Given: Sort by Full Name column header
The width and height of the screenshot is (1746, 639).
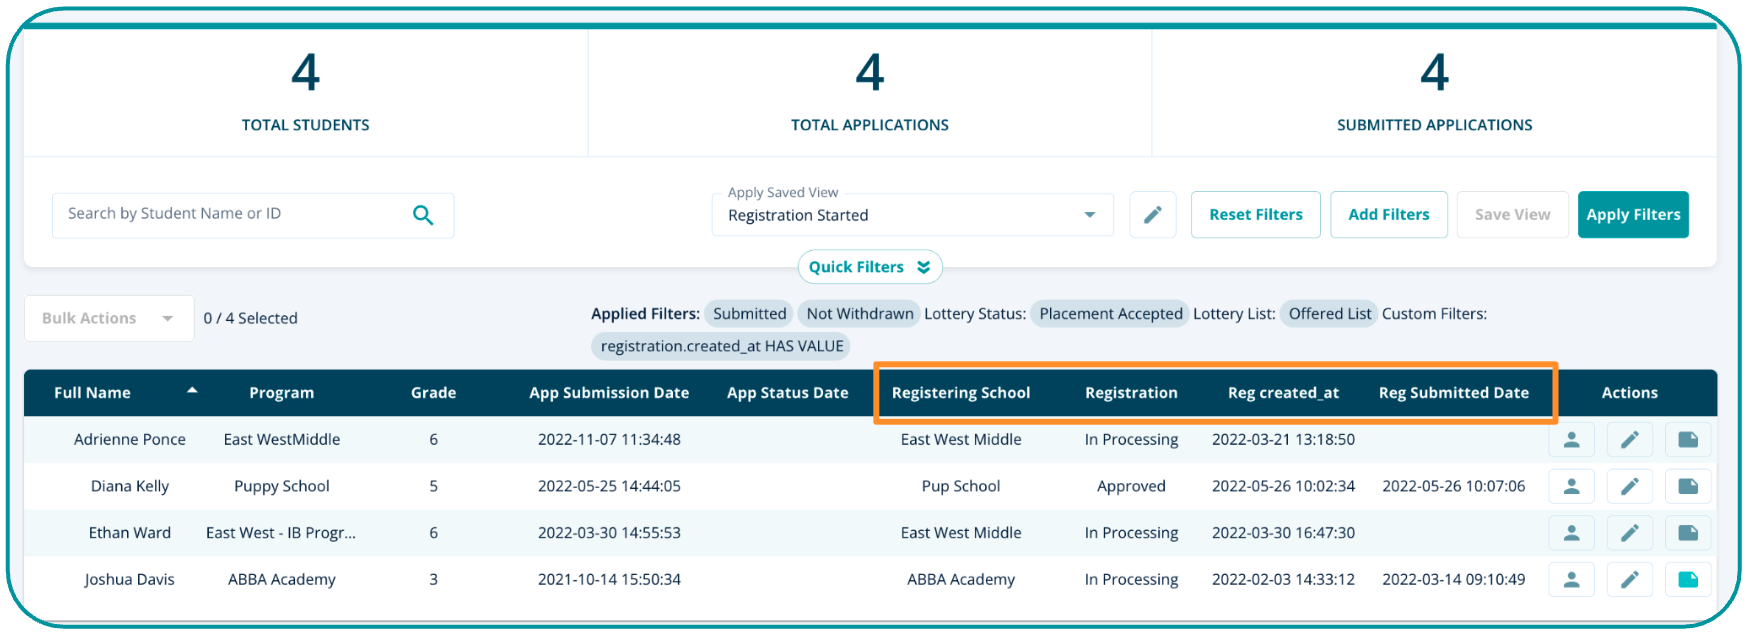Looking at the screenshot, I should point(93,393).
